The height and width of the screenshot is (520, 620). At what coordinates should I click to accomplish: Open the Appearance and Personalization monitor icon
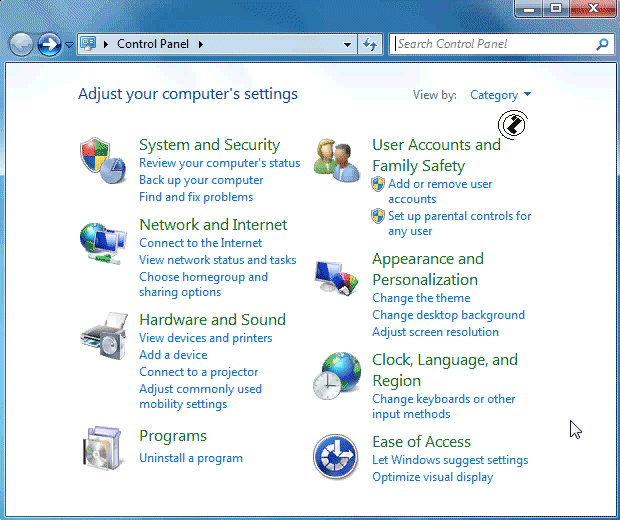336,277
